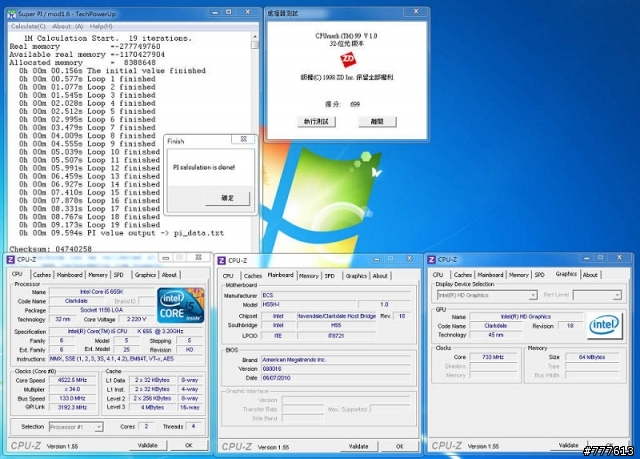640x459 pixels.
Task: Click the H55 southbridge field
Action: coord(336,325)
